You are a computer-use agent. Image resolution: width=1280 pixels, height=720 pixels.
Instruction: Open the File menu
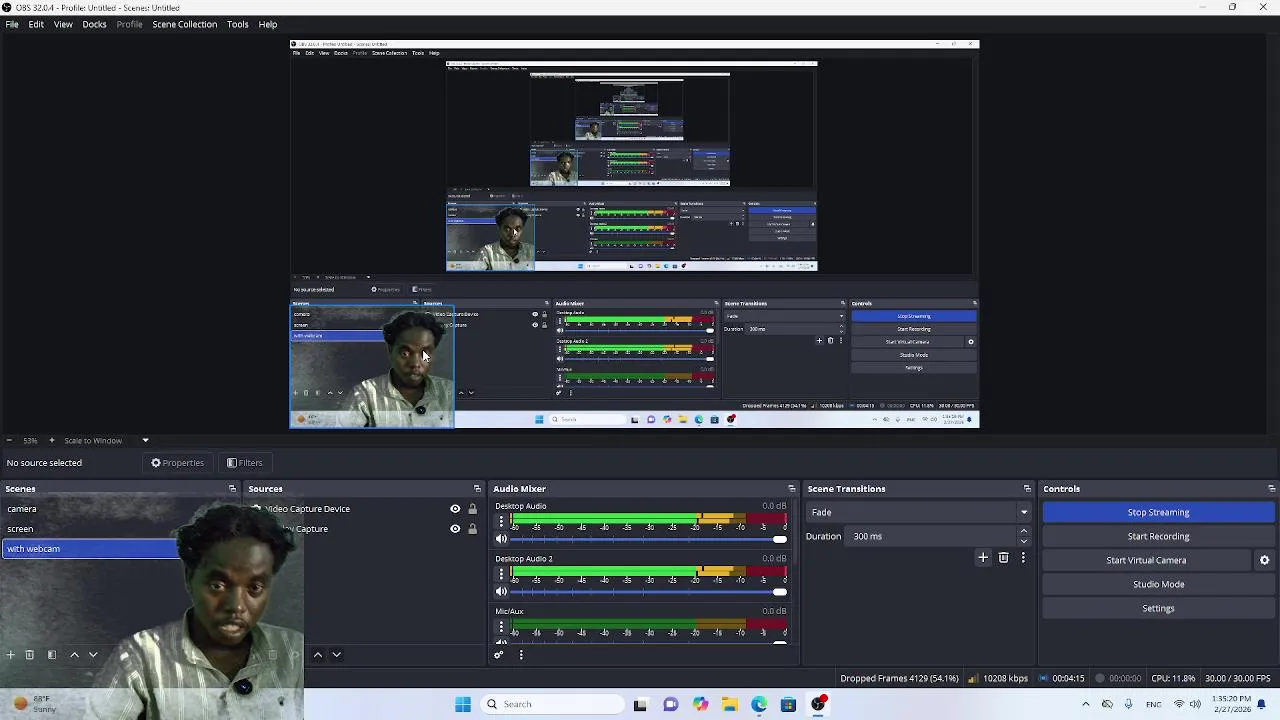pos(12,24)
